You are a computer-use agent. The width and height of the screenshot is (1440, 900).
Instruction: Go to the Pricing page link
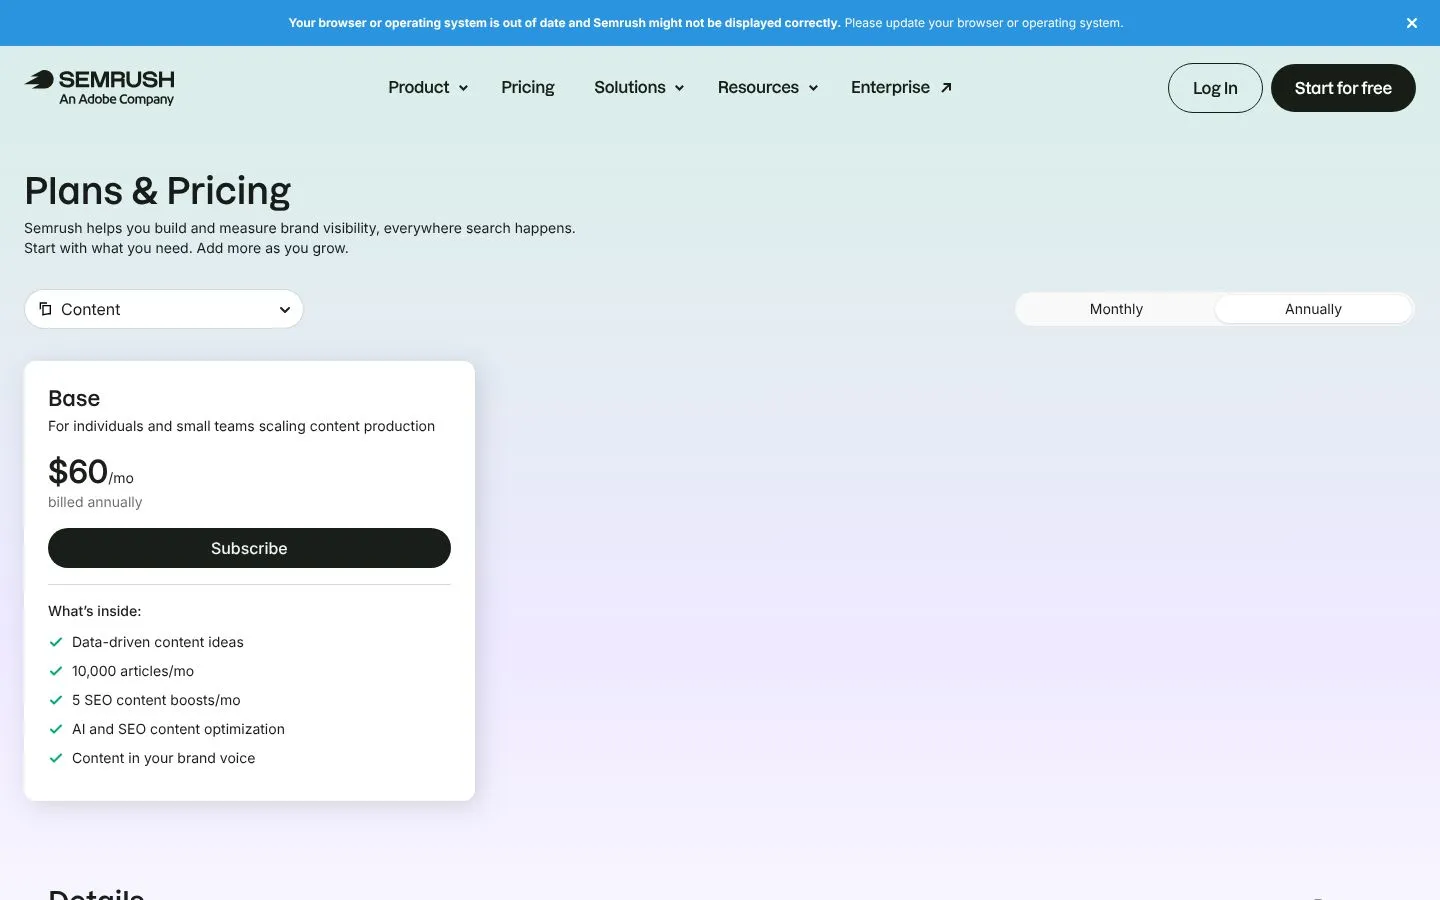pos(528,88)
